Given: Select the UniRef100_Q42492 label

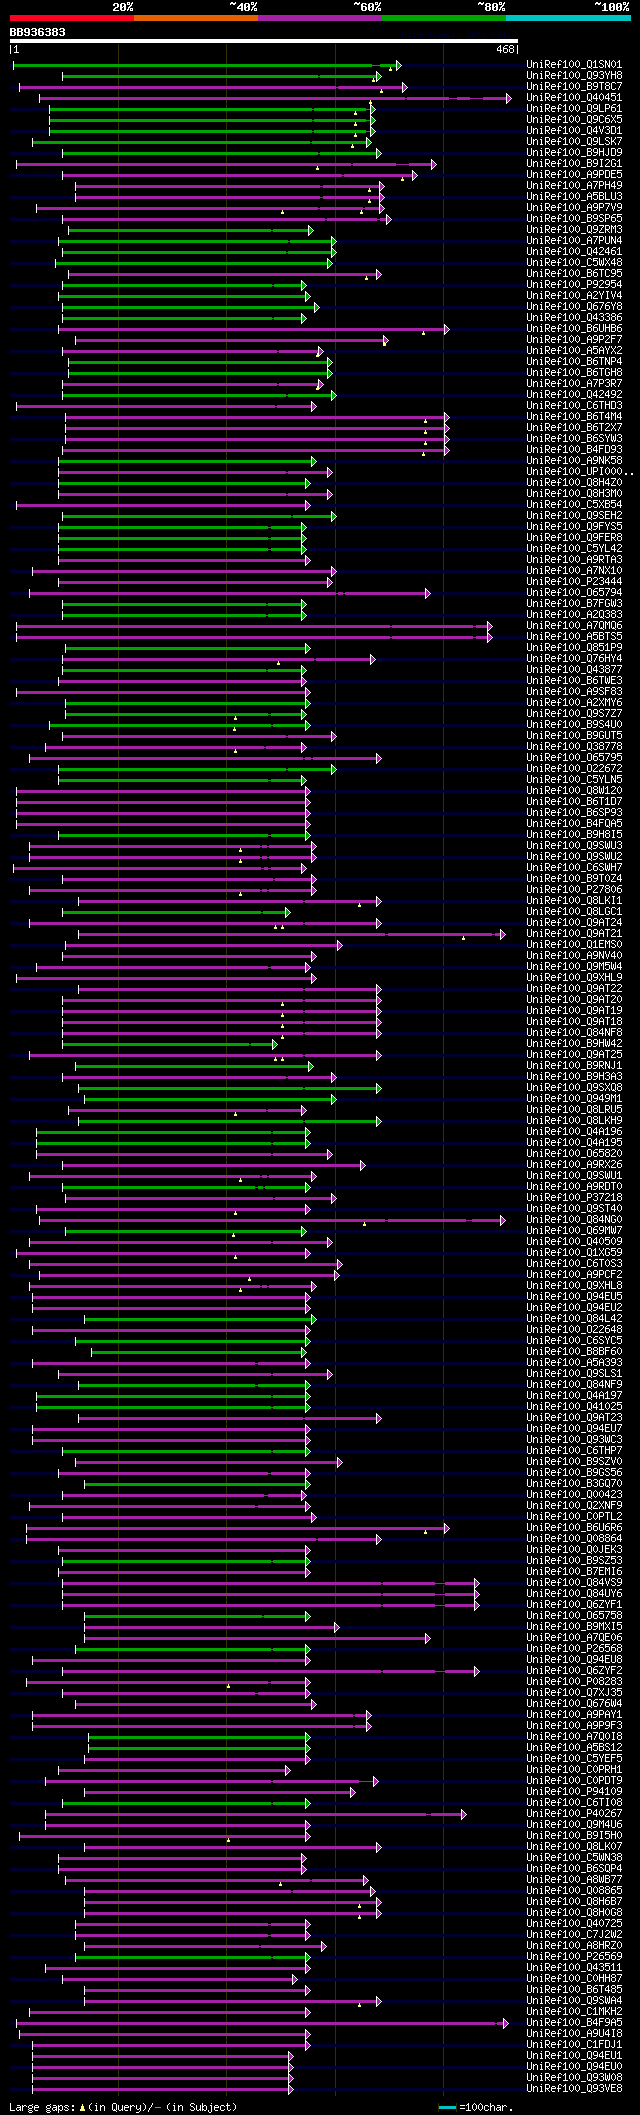Looking at the screenshot, I should coord(574,395).
